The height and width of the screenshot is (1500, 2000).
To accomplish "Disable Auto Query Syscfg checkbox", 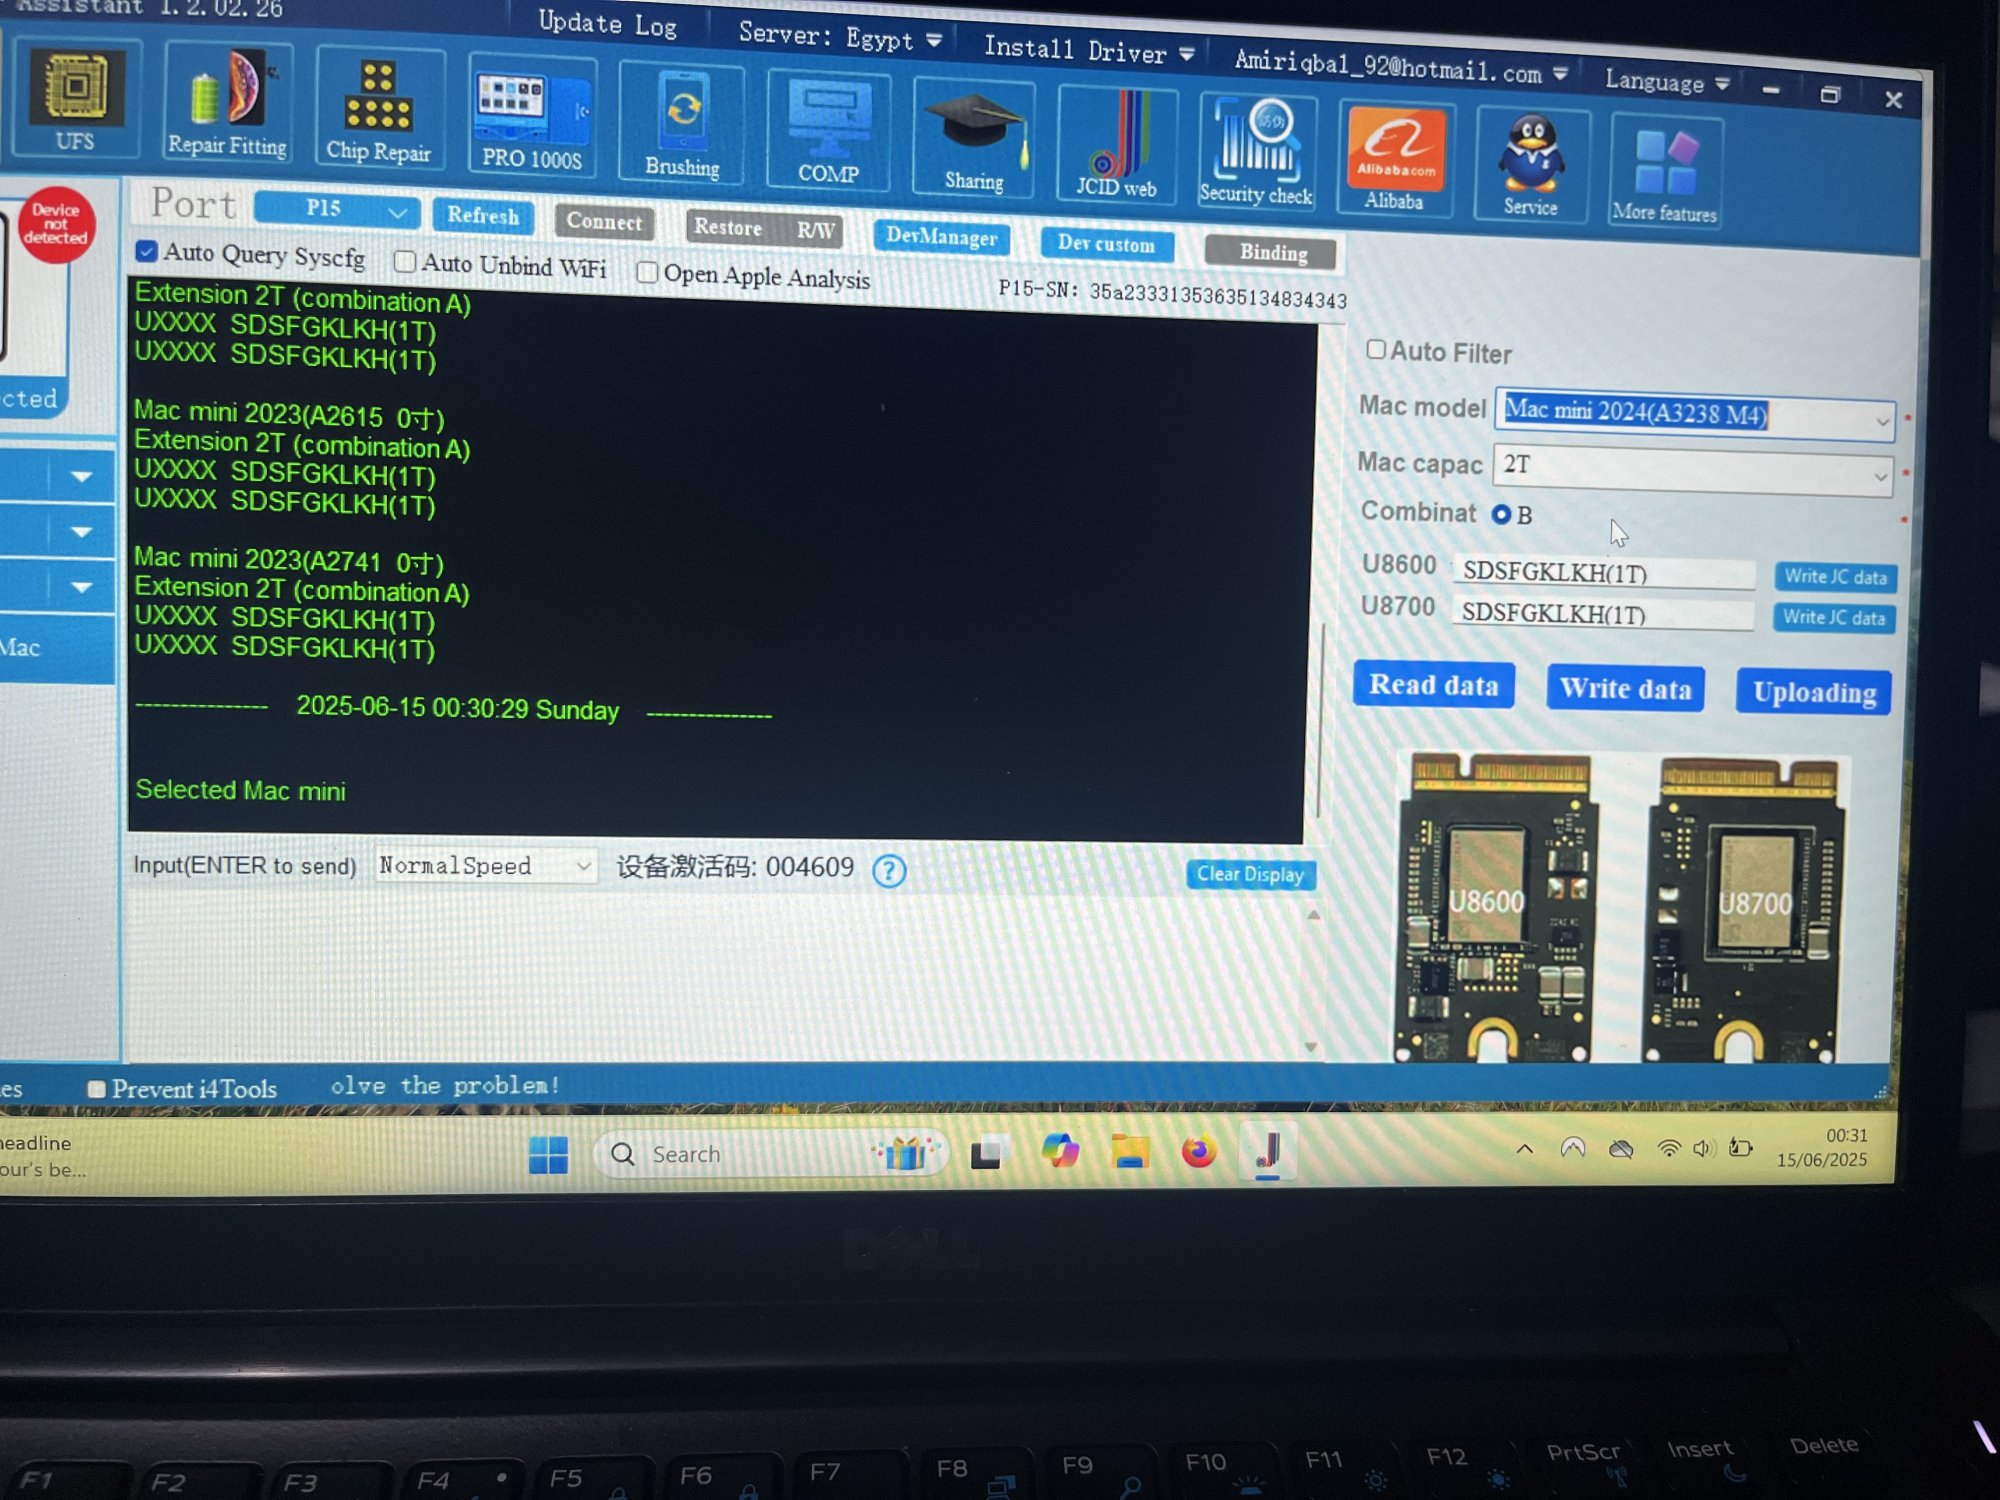I will (x=147, y=251).
